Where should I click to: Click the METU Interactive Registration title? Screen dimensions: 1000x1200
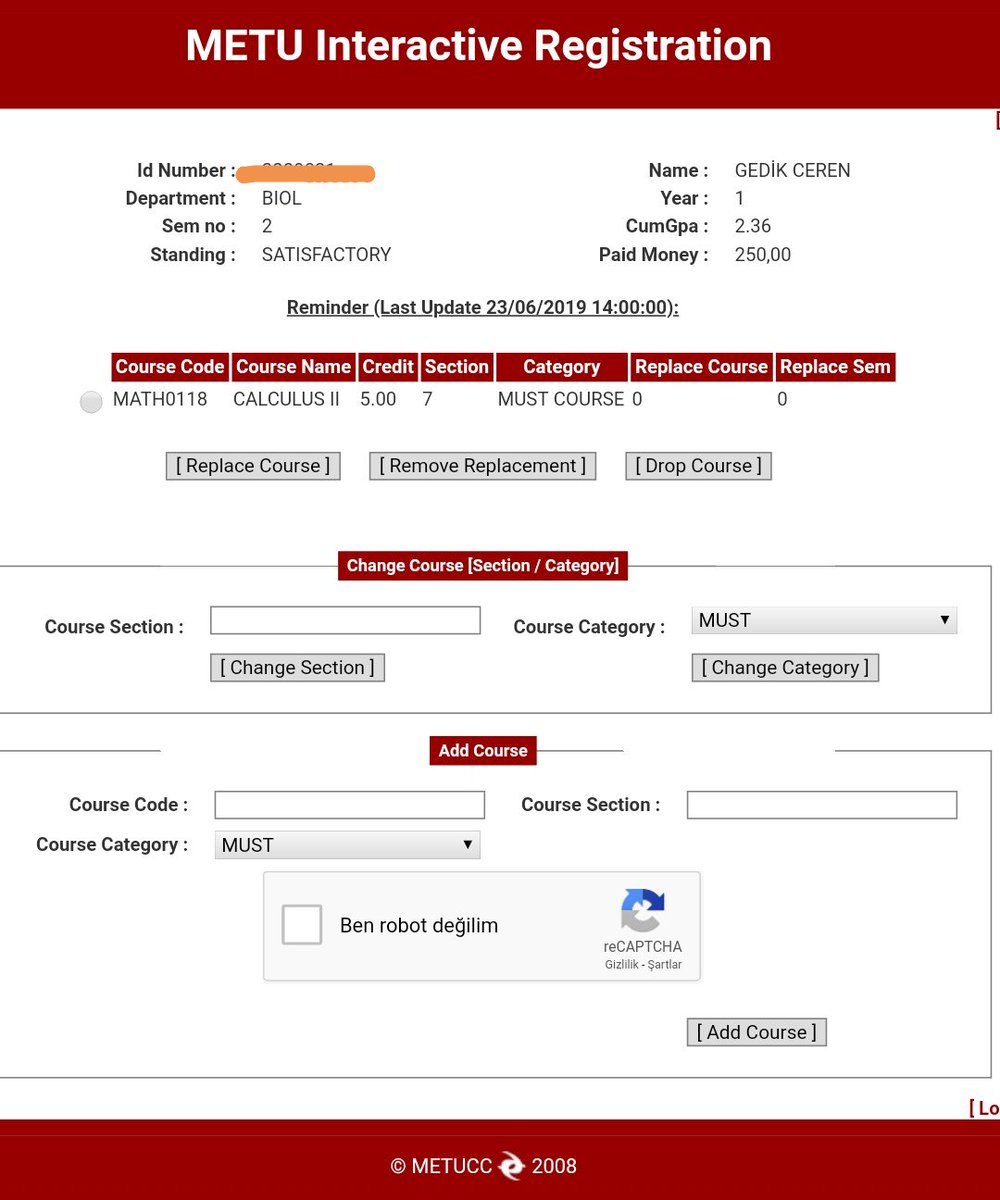pos(479,46)
